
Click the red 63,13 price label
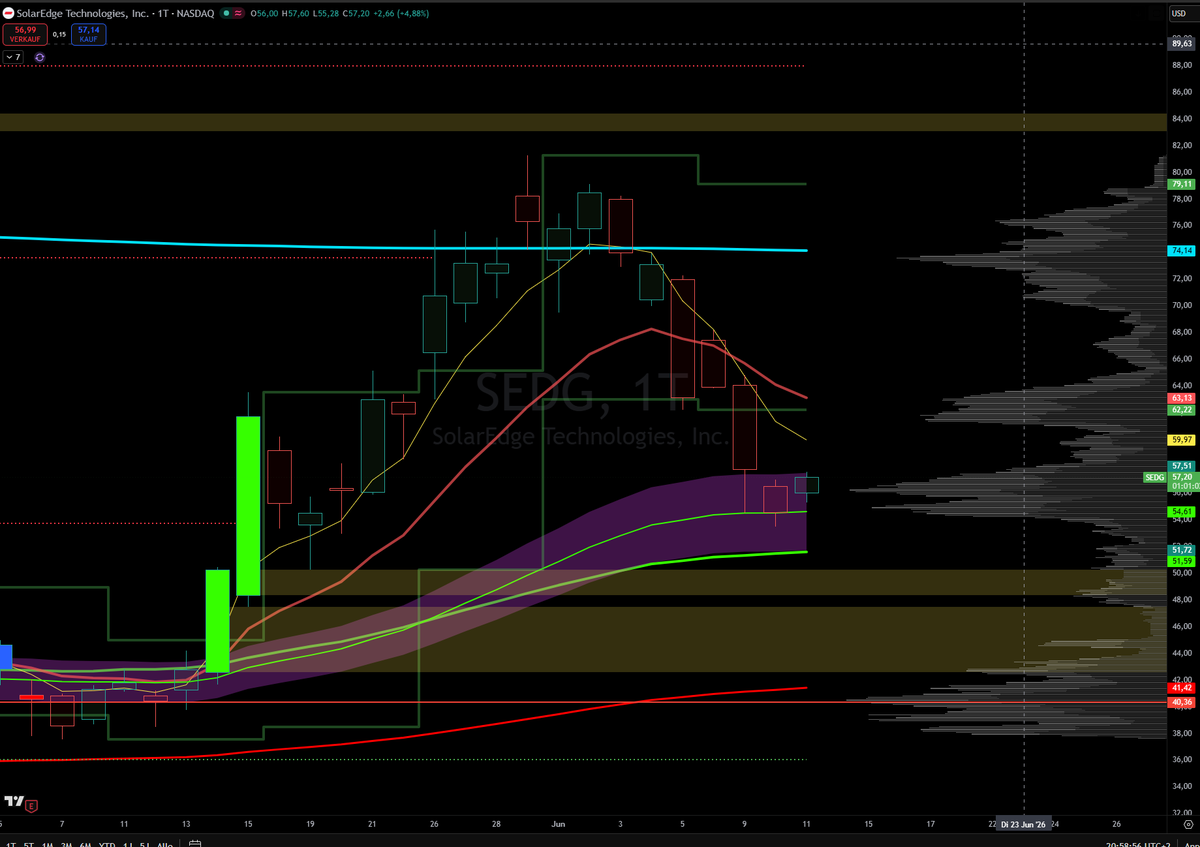[1181, 398]
